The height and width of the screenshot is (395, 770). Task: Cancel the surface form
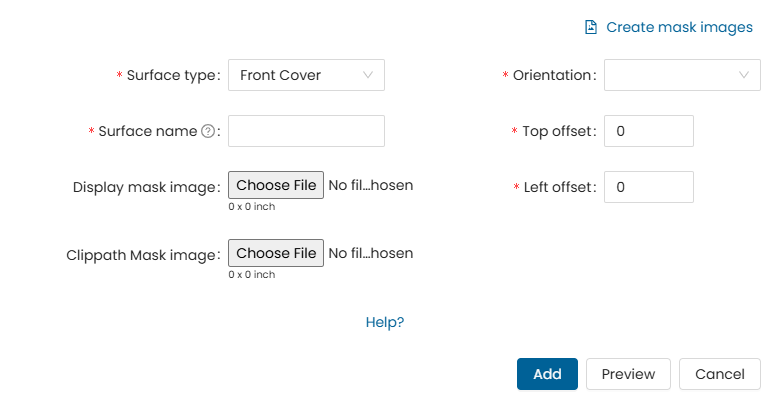(x=719, y=374)
